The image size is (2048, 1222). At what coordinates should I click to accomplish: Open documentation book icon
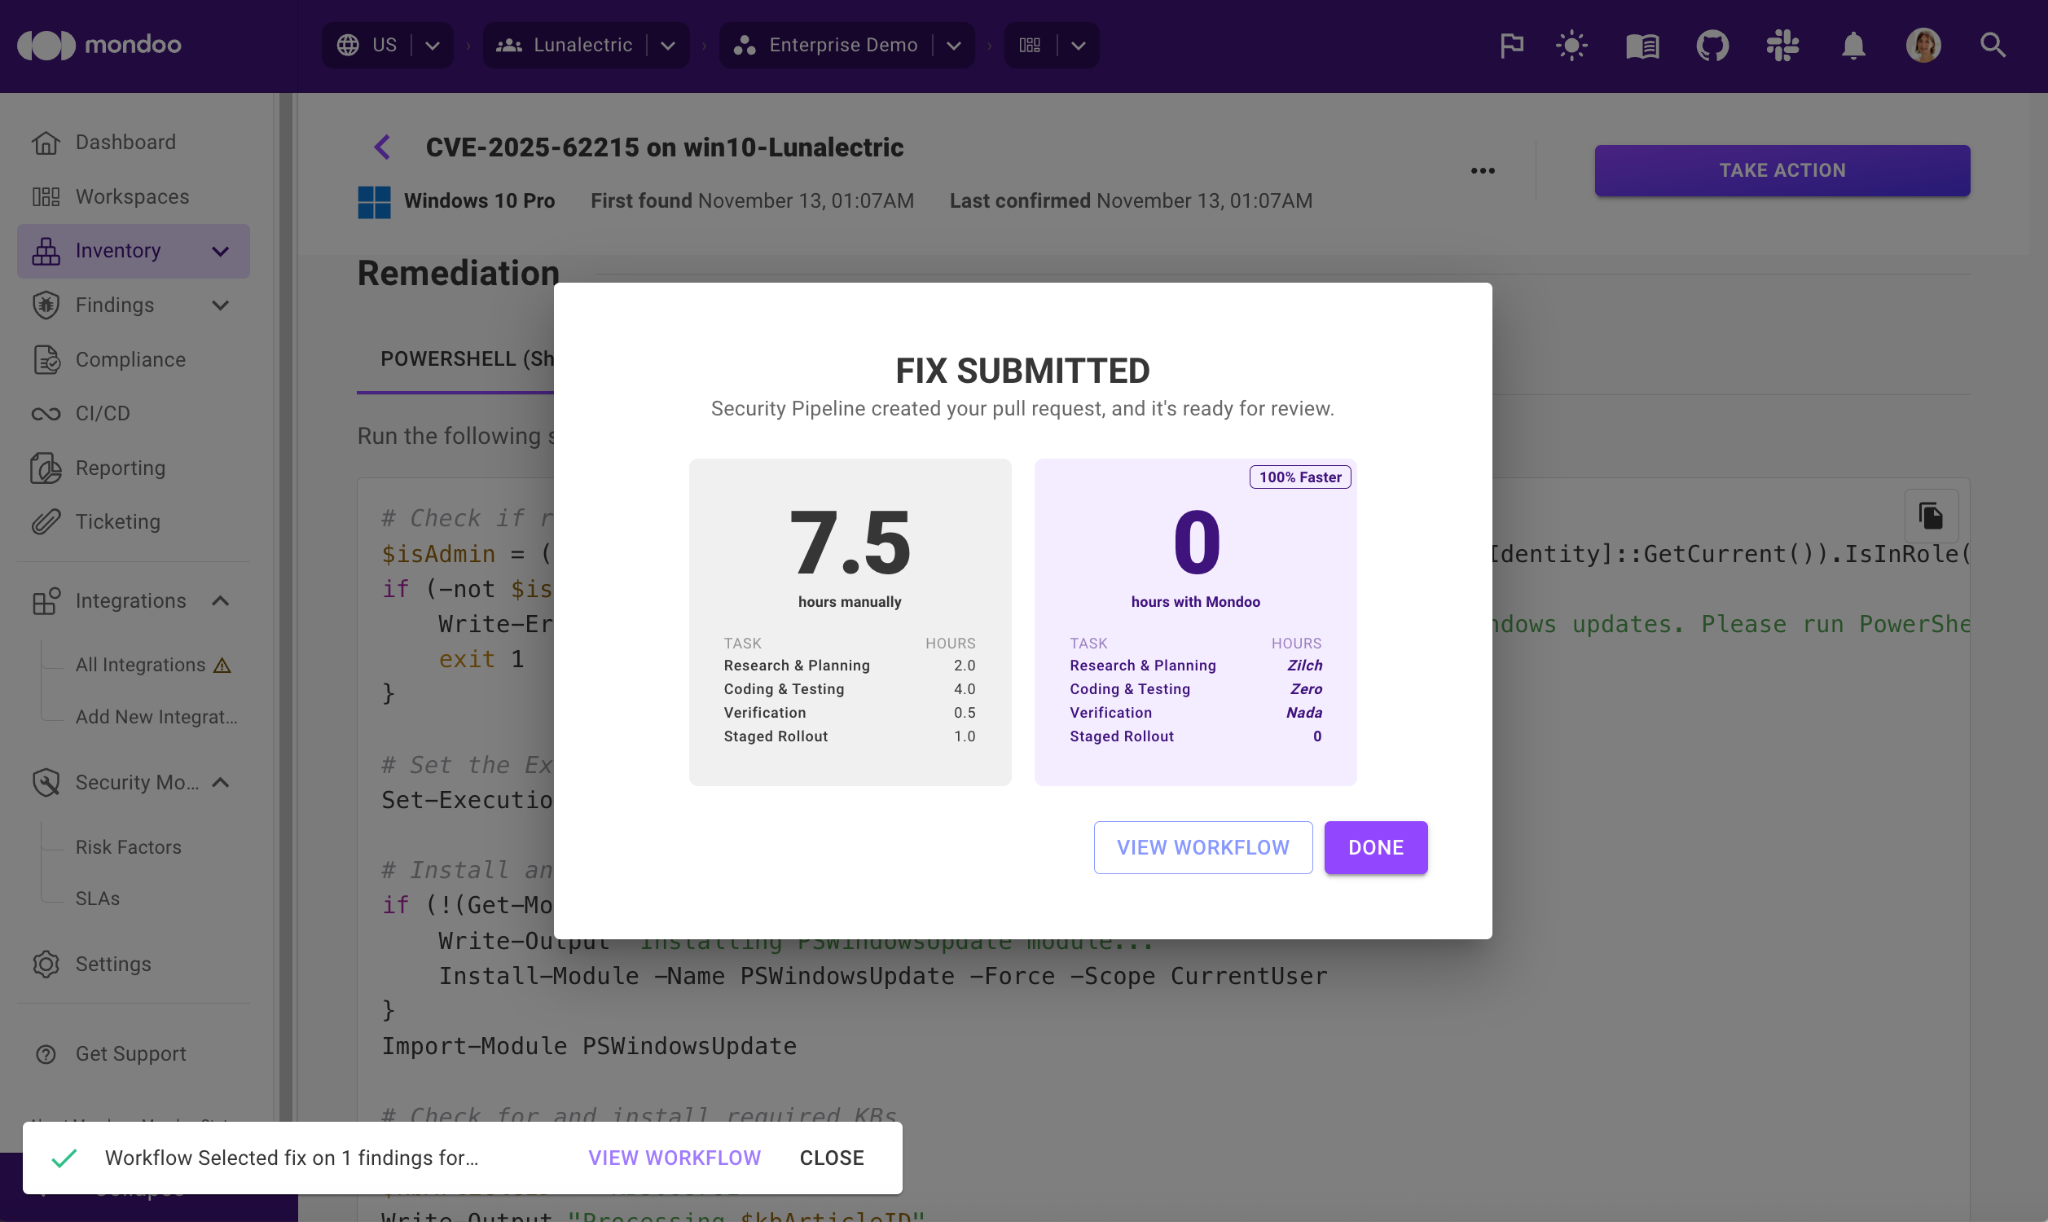coord(1642,45)
